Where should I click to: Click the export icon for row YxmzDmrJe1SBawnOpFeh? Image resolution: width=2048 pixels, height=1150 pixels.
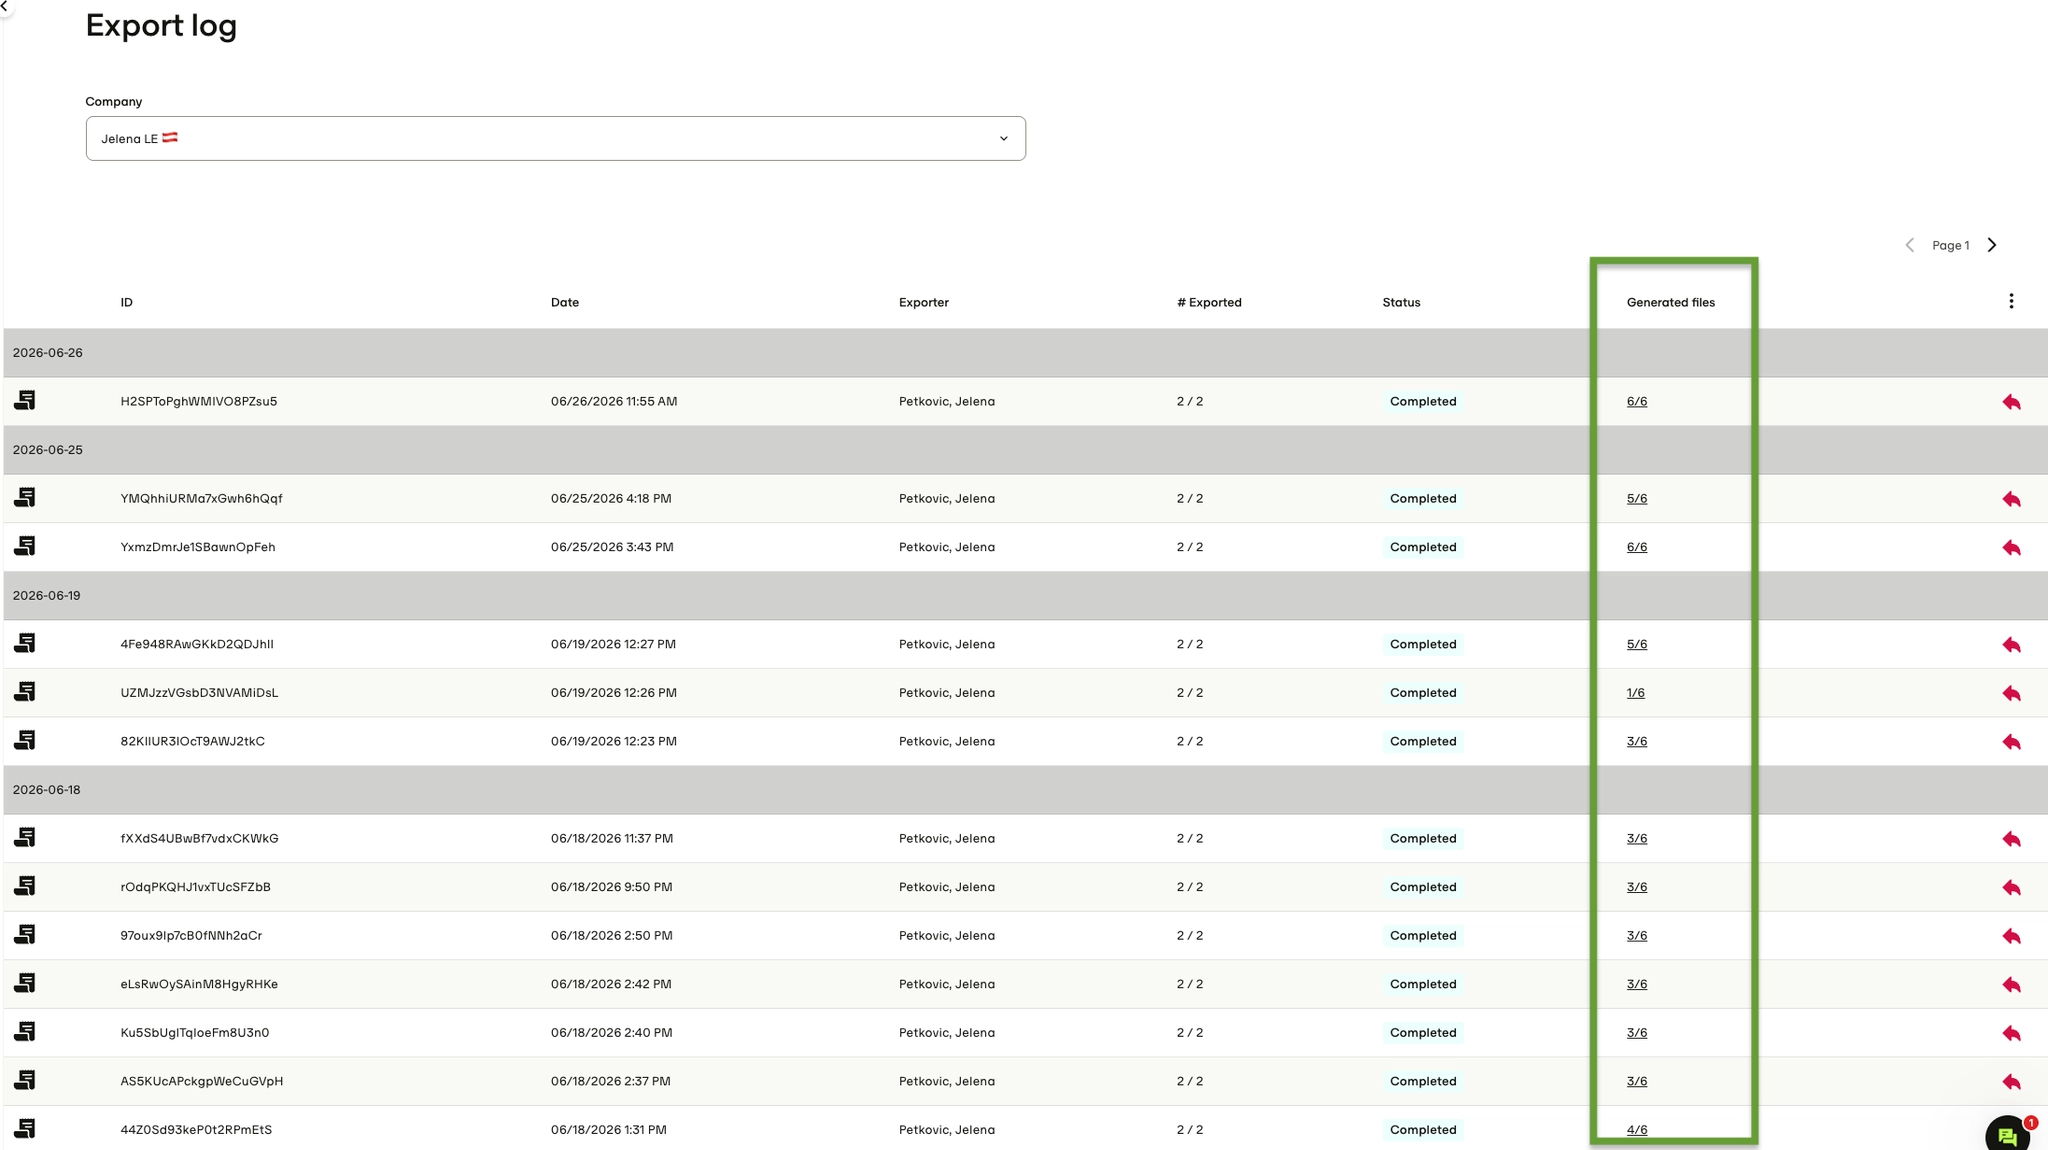(25, 546)
